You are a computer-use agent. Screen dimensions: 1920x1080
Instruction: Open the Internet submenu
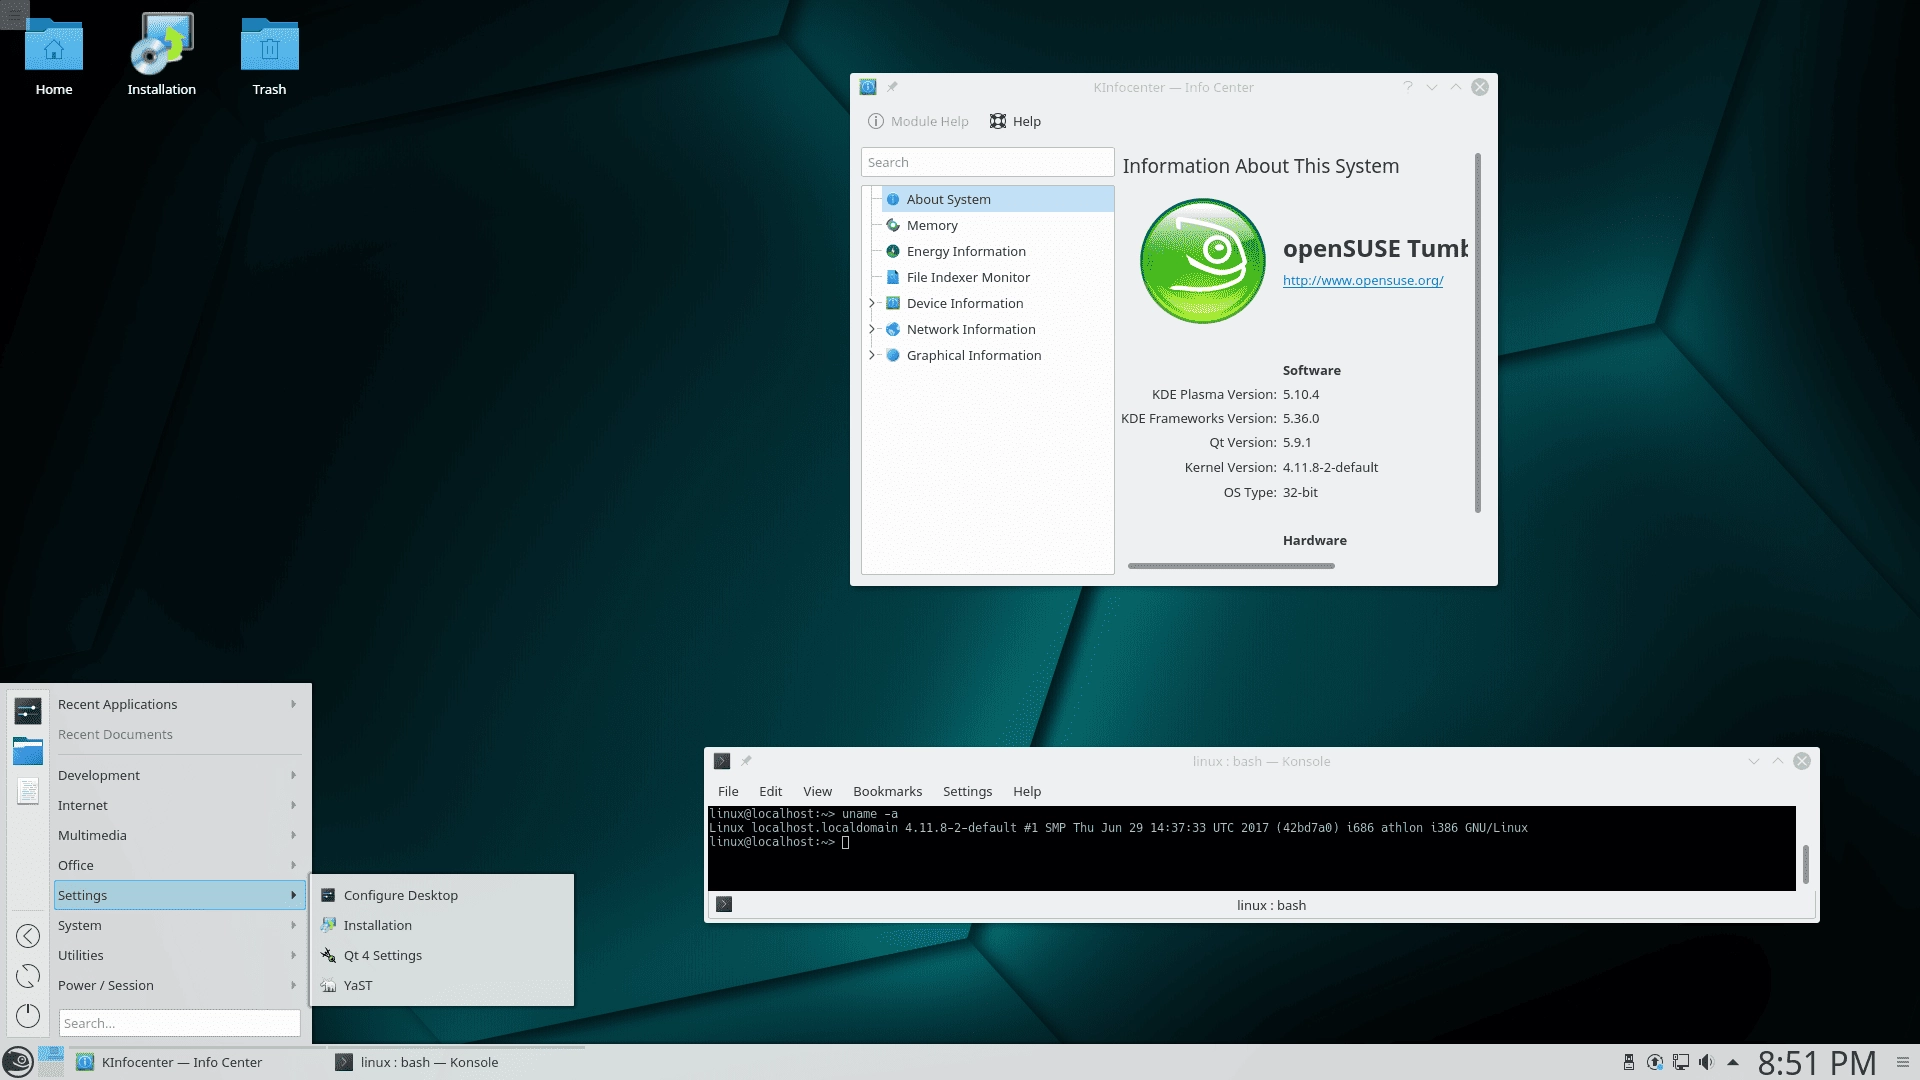coord(178,805)
